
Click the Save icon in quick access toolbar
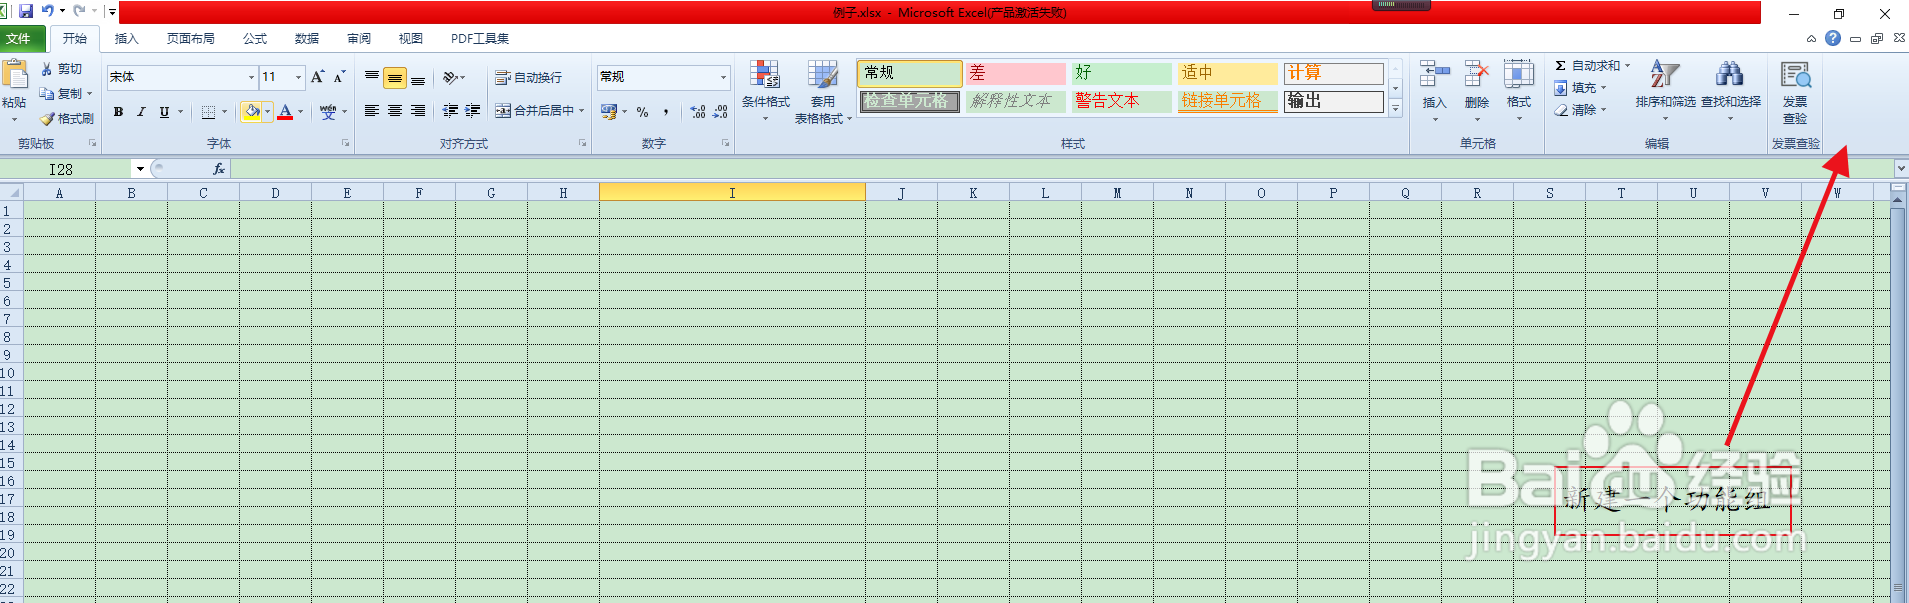[26, 11]
